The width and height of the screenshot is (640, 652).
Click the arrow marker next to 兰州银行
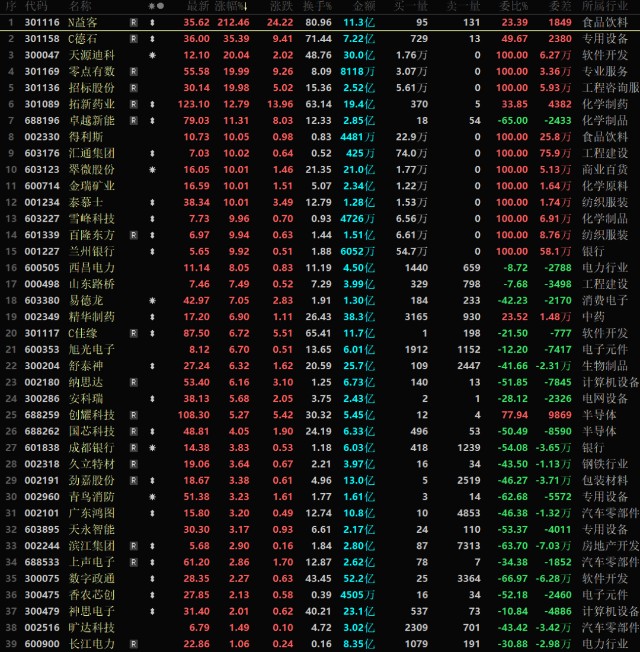tap(152, 252)
